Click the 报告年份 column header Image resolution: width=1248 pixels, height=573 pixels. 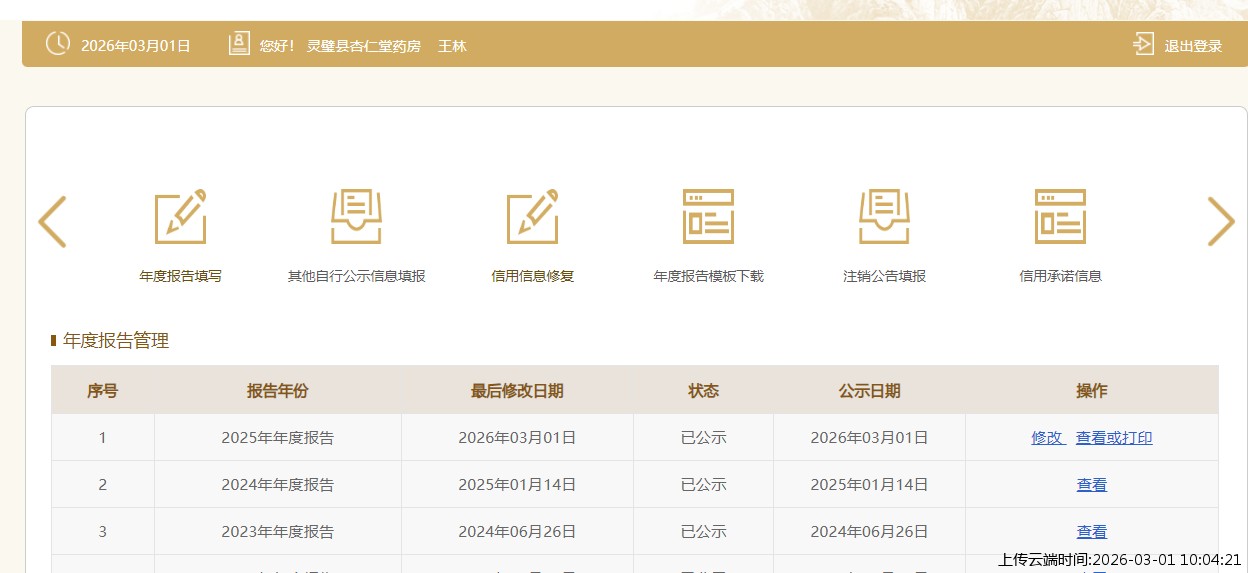(x=278, y=391)
